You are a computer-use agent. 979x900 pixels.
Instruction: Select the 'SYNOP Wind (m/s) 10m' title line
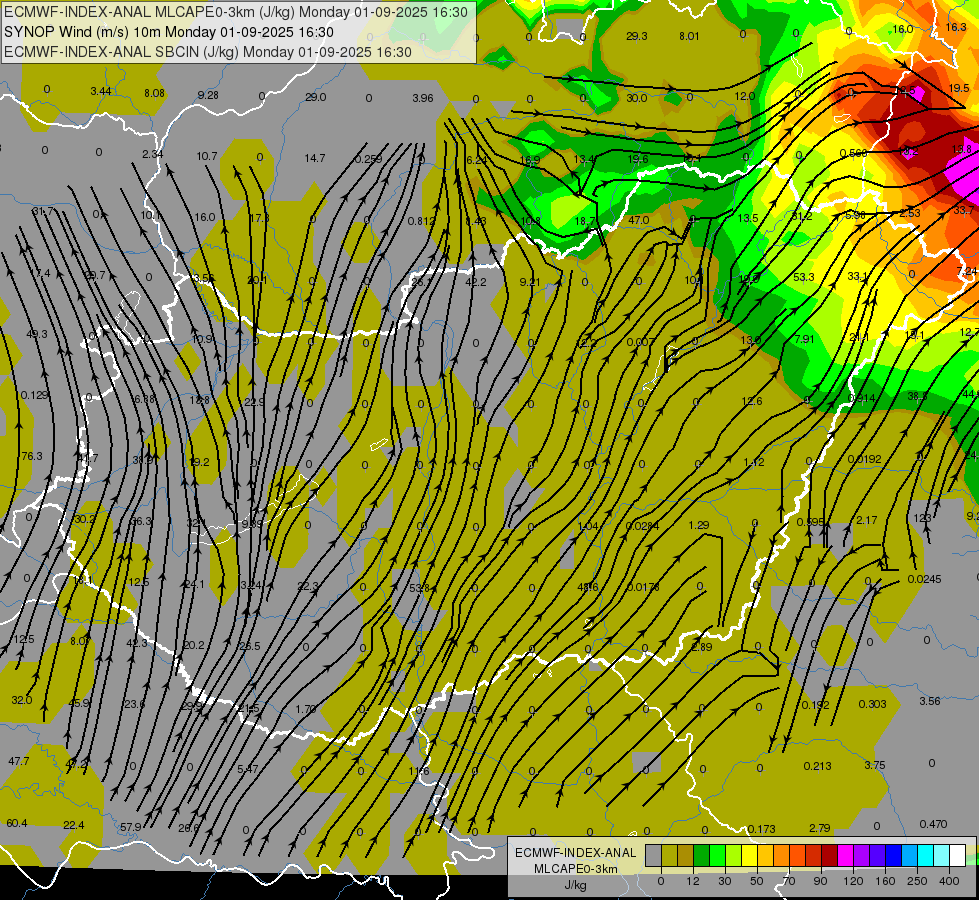click(x=169, y=32)
